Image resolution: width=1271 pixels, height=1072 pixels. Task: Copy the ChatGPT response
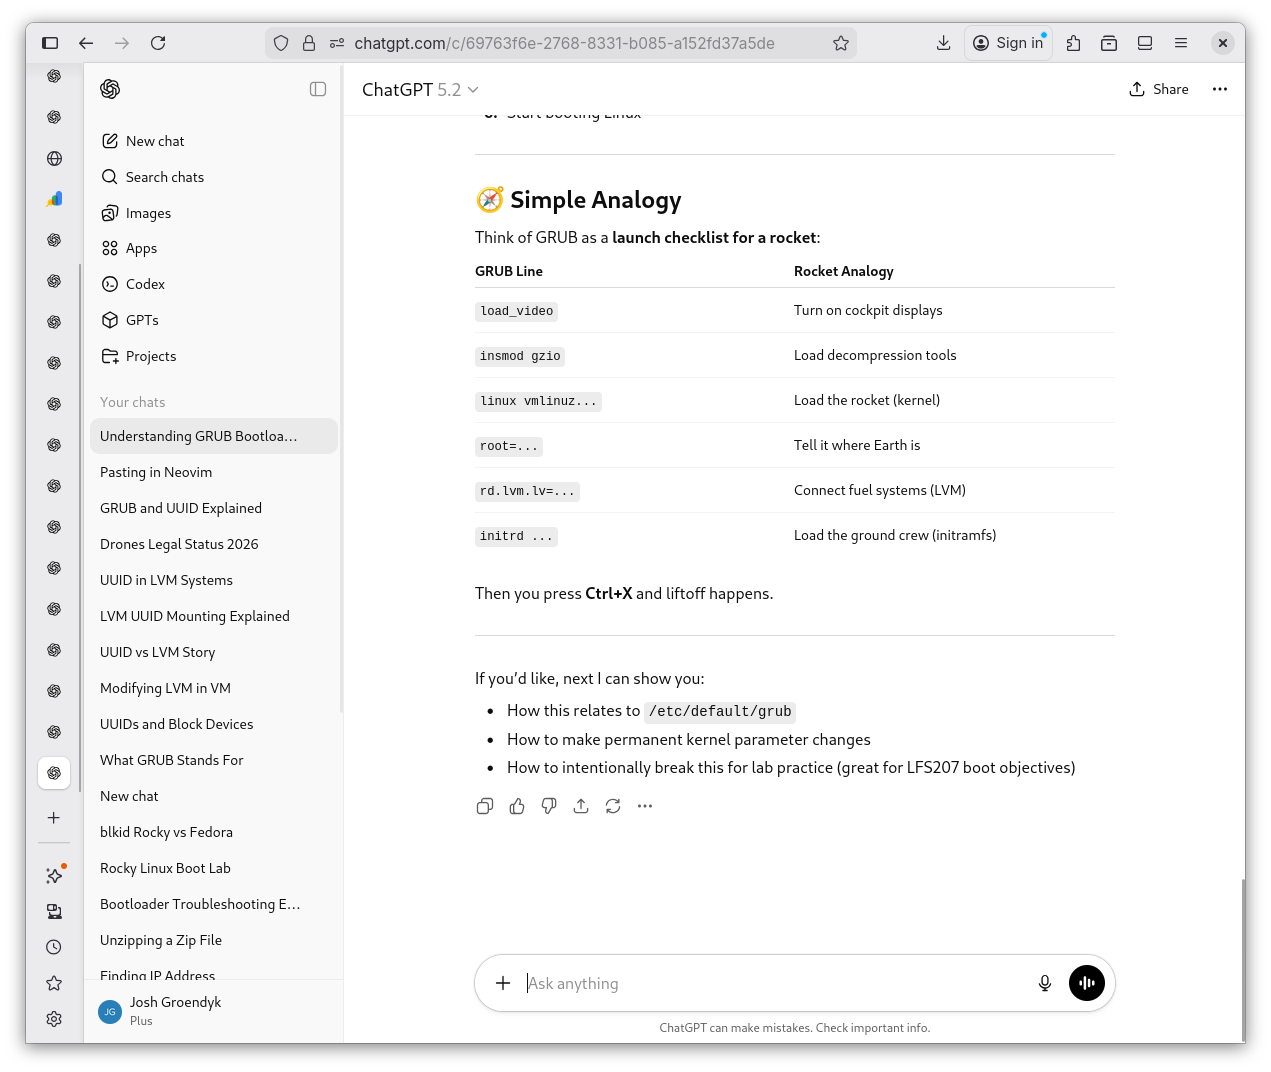[485, 806]
